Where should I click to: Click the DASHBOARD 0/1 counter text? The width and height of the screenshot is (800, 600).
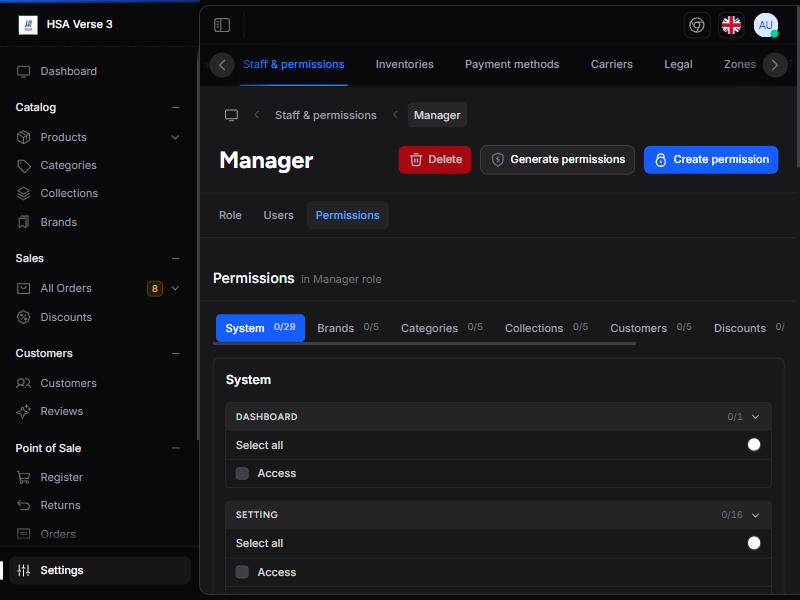point(735,417)
